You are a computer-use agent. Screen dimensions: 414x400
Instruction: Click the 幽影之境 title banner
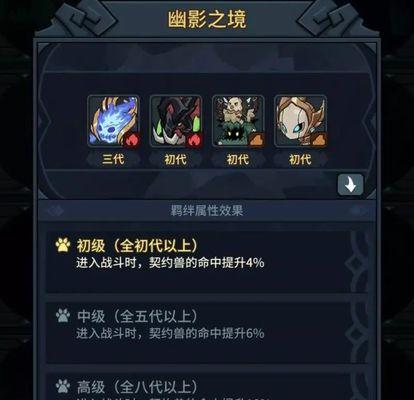pyautogui.click(x=207, y=19)
